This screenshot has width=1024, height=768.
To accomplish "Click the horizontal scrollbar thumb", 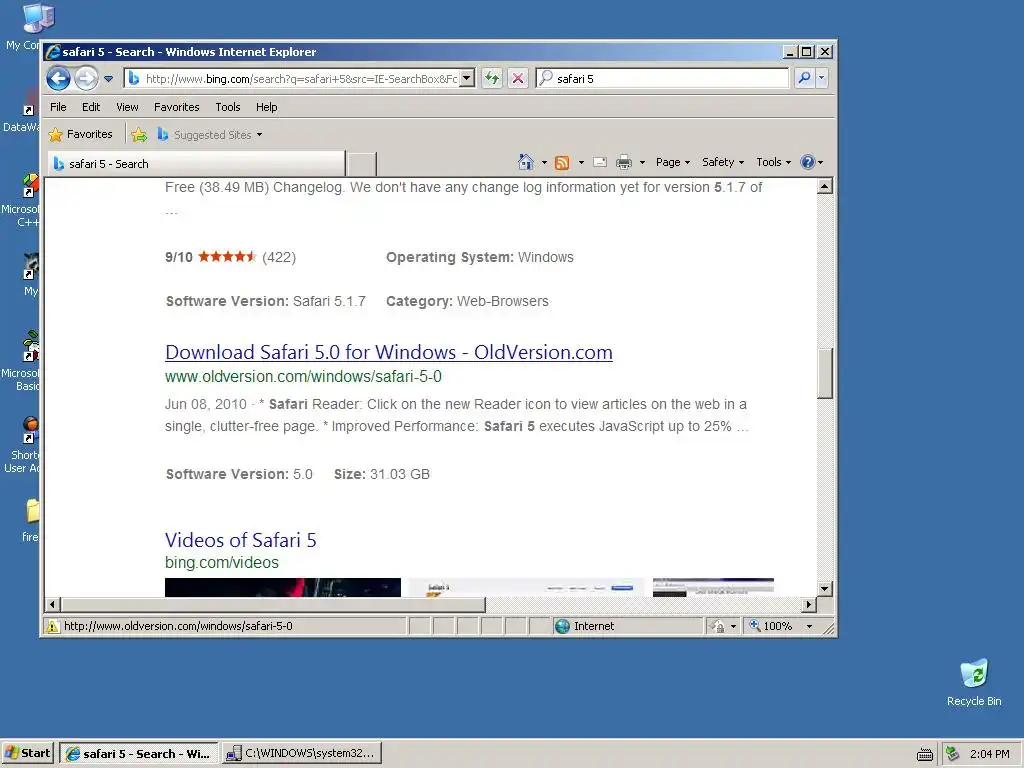I will pos(273,605).
